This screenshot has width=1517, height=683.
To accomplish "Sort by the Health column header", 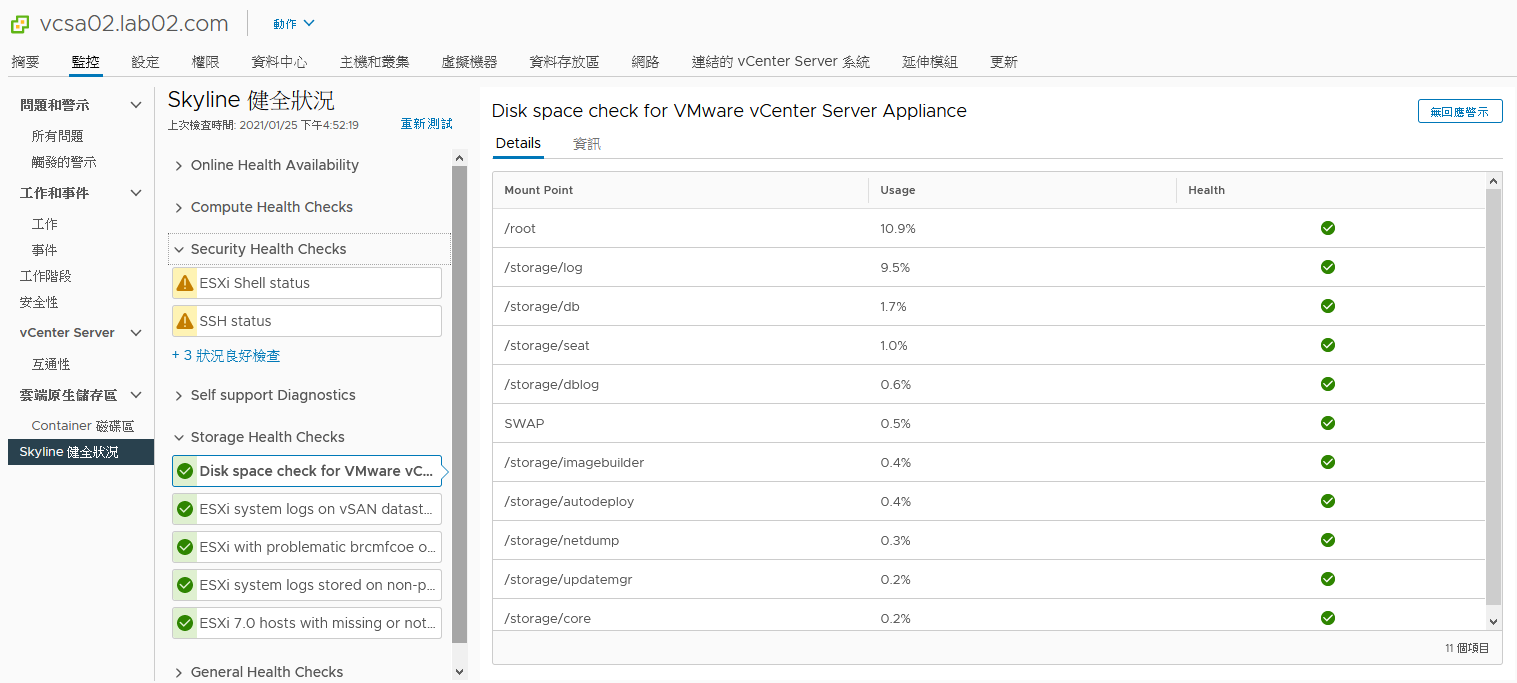I will coord(1207,190).
